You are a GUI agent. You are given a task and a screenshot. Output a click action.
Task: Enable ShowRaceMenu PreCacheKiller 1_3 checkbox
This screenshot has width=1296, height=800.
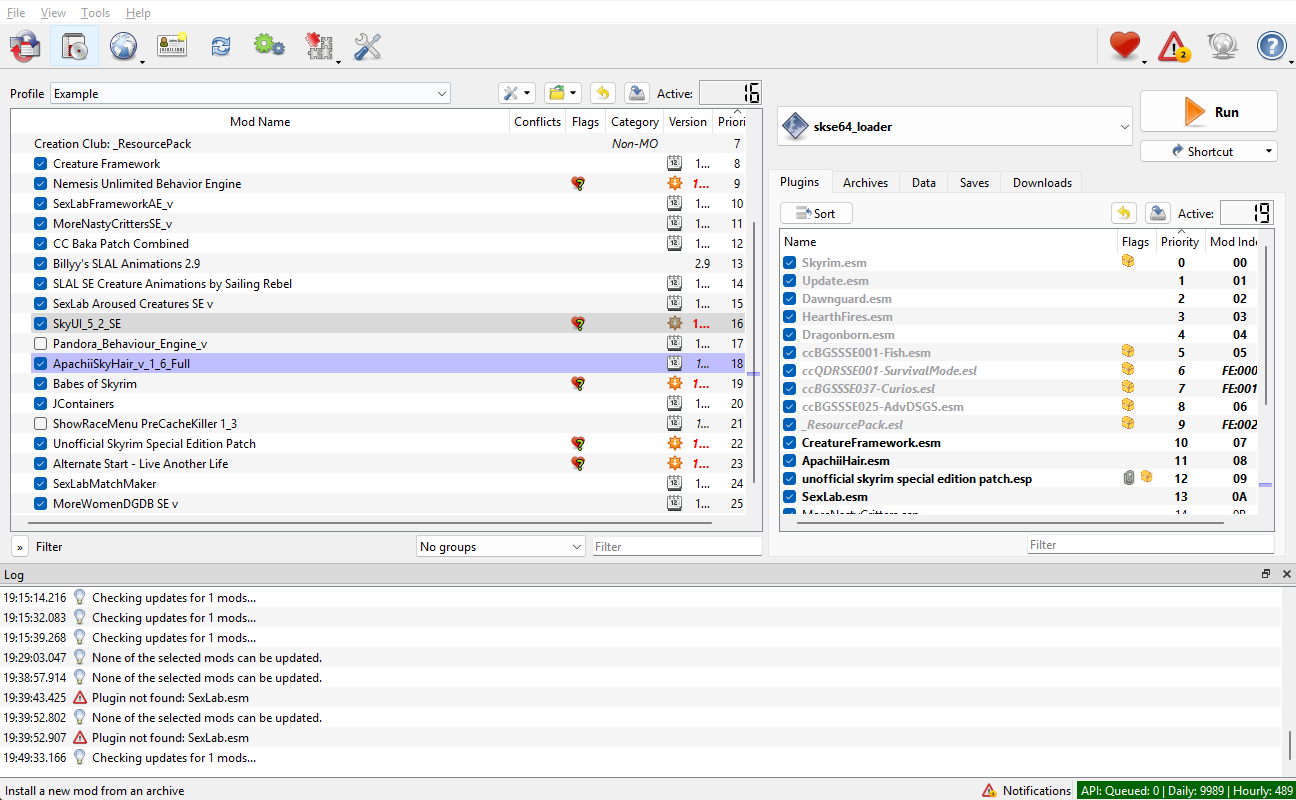(x=40, y=424)
